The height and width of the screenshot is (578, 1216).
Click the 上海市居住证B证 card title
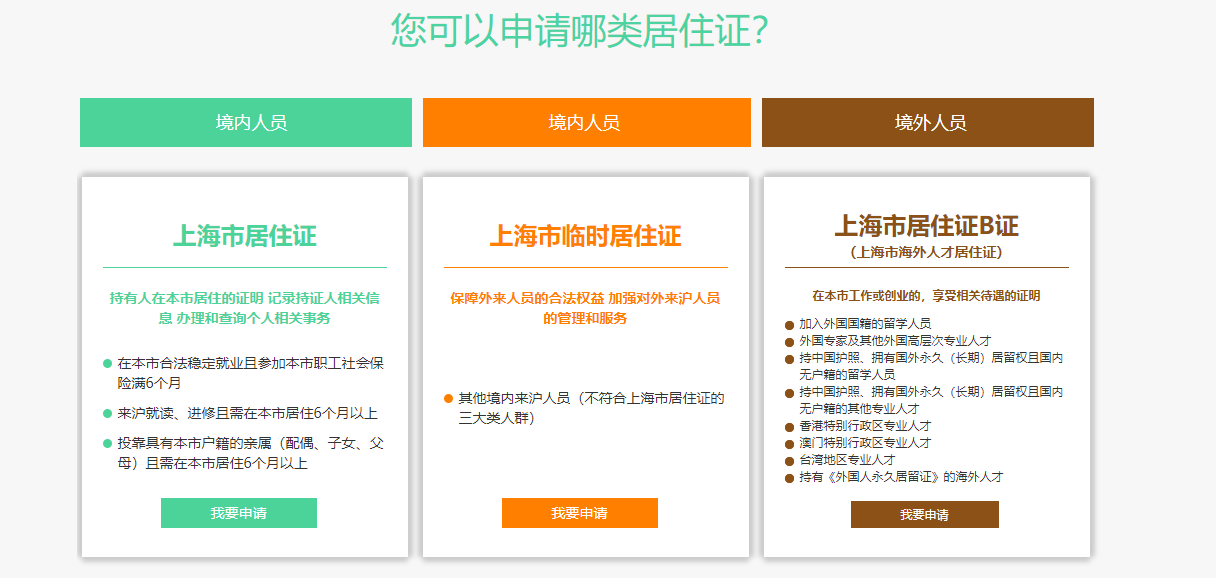(x=927, y=225)
